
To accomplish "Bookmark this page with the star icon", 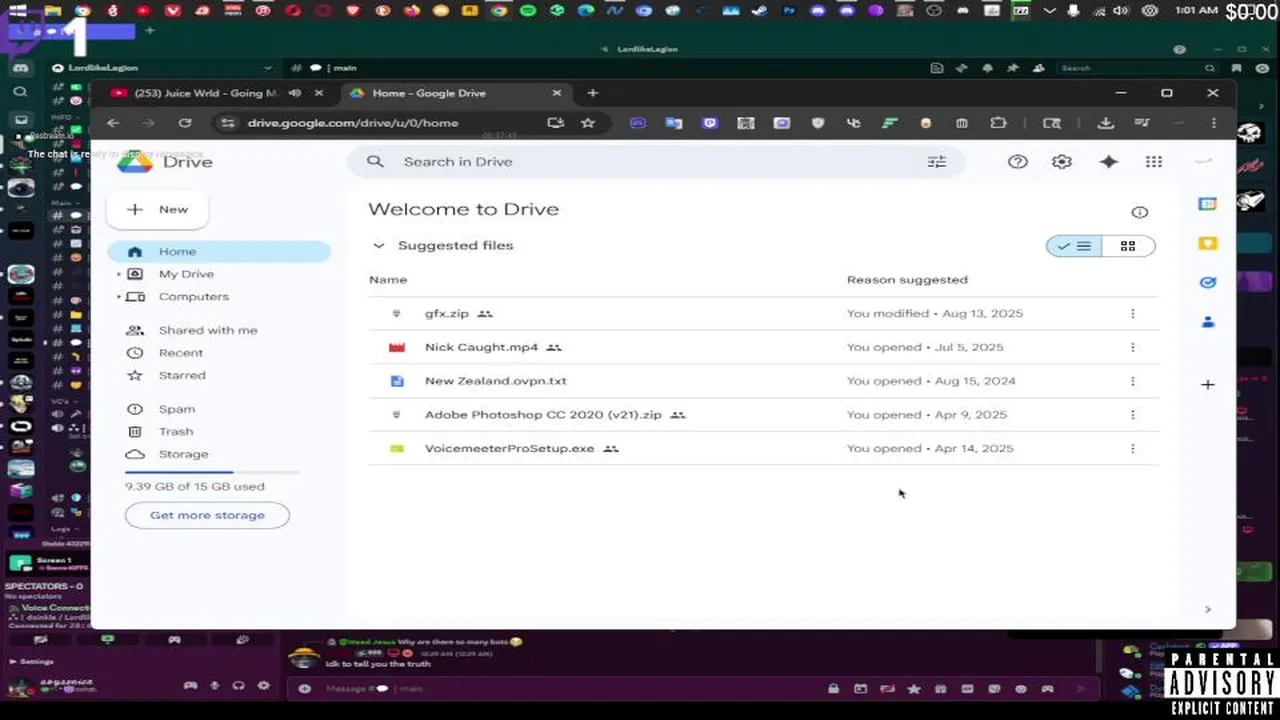I will point(588,123).
